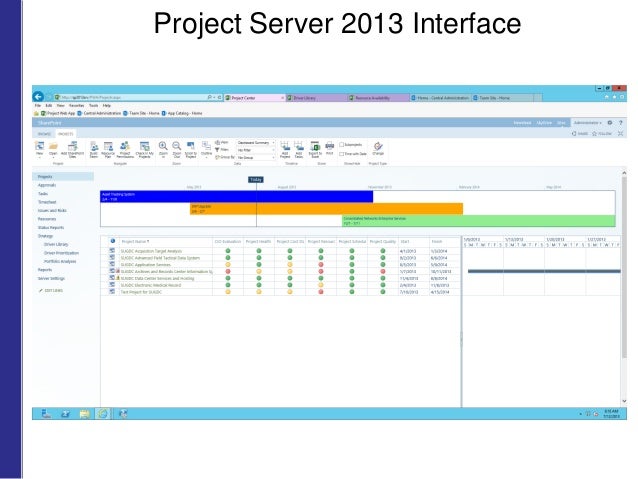Open the browser Favorites menu
The width and height of the screenshot is (638, 479).
pos(76,105)
